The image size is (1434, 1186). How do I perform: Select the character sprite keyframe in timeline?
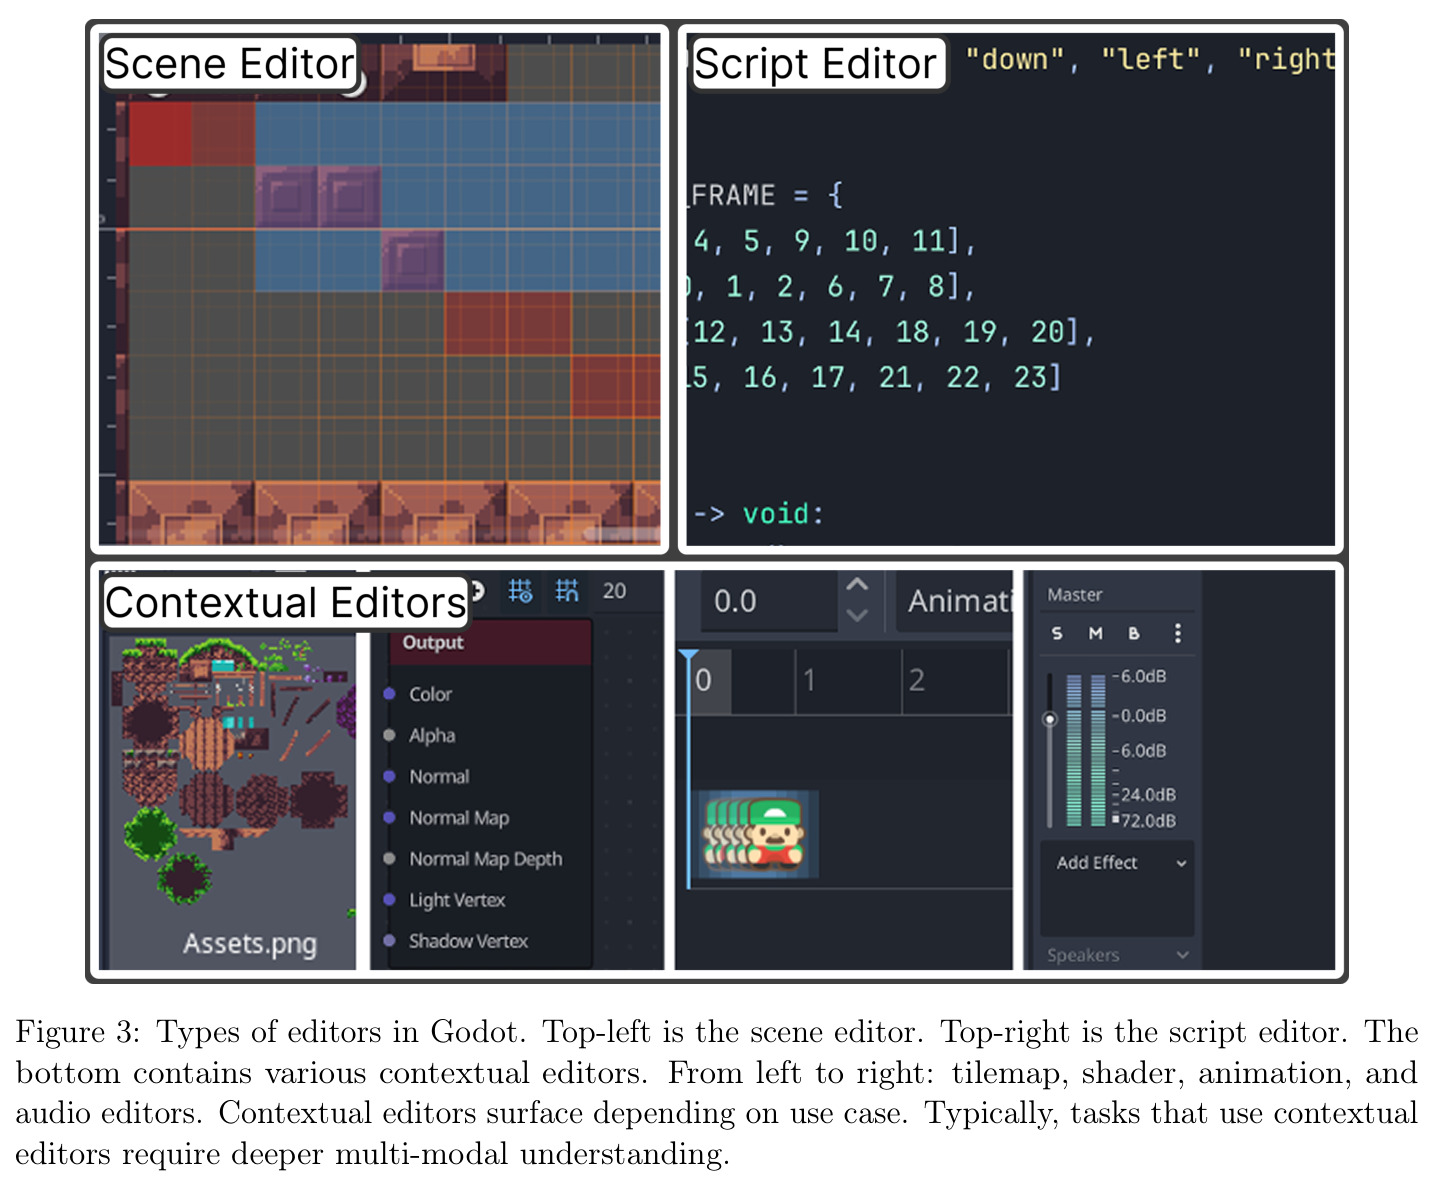[759, 832]
